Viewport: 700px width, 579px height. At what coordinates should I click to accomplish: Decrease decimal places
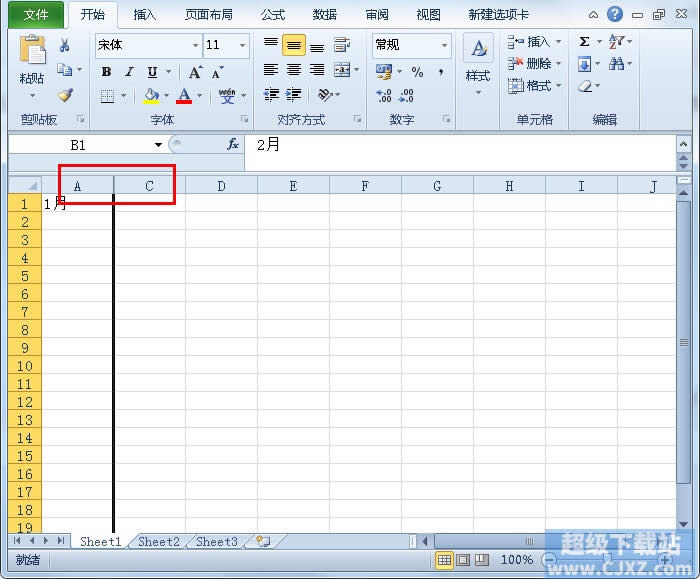point(406,96)
